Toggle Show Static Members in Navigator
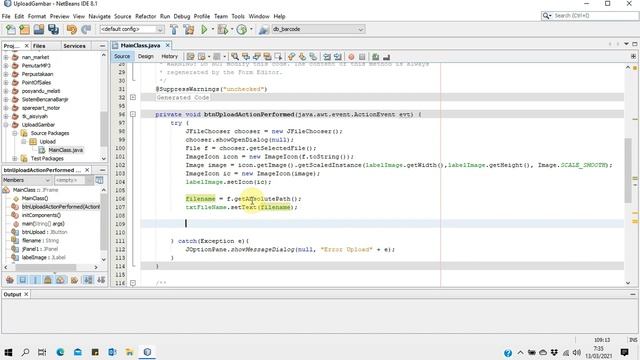Screen dimensions: 640x360 35,280
